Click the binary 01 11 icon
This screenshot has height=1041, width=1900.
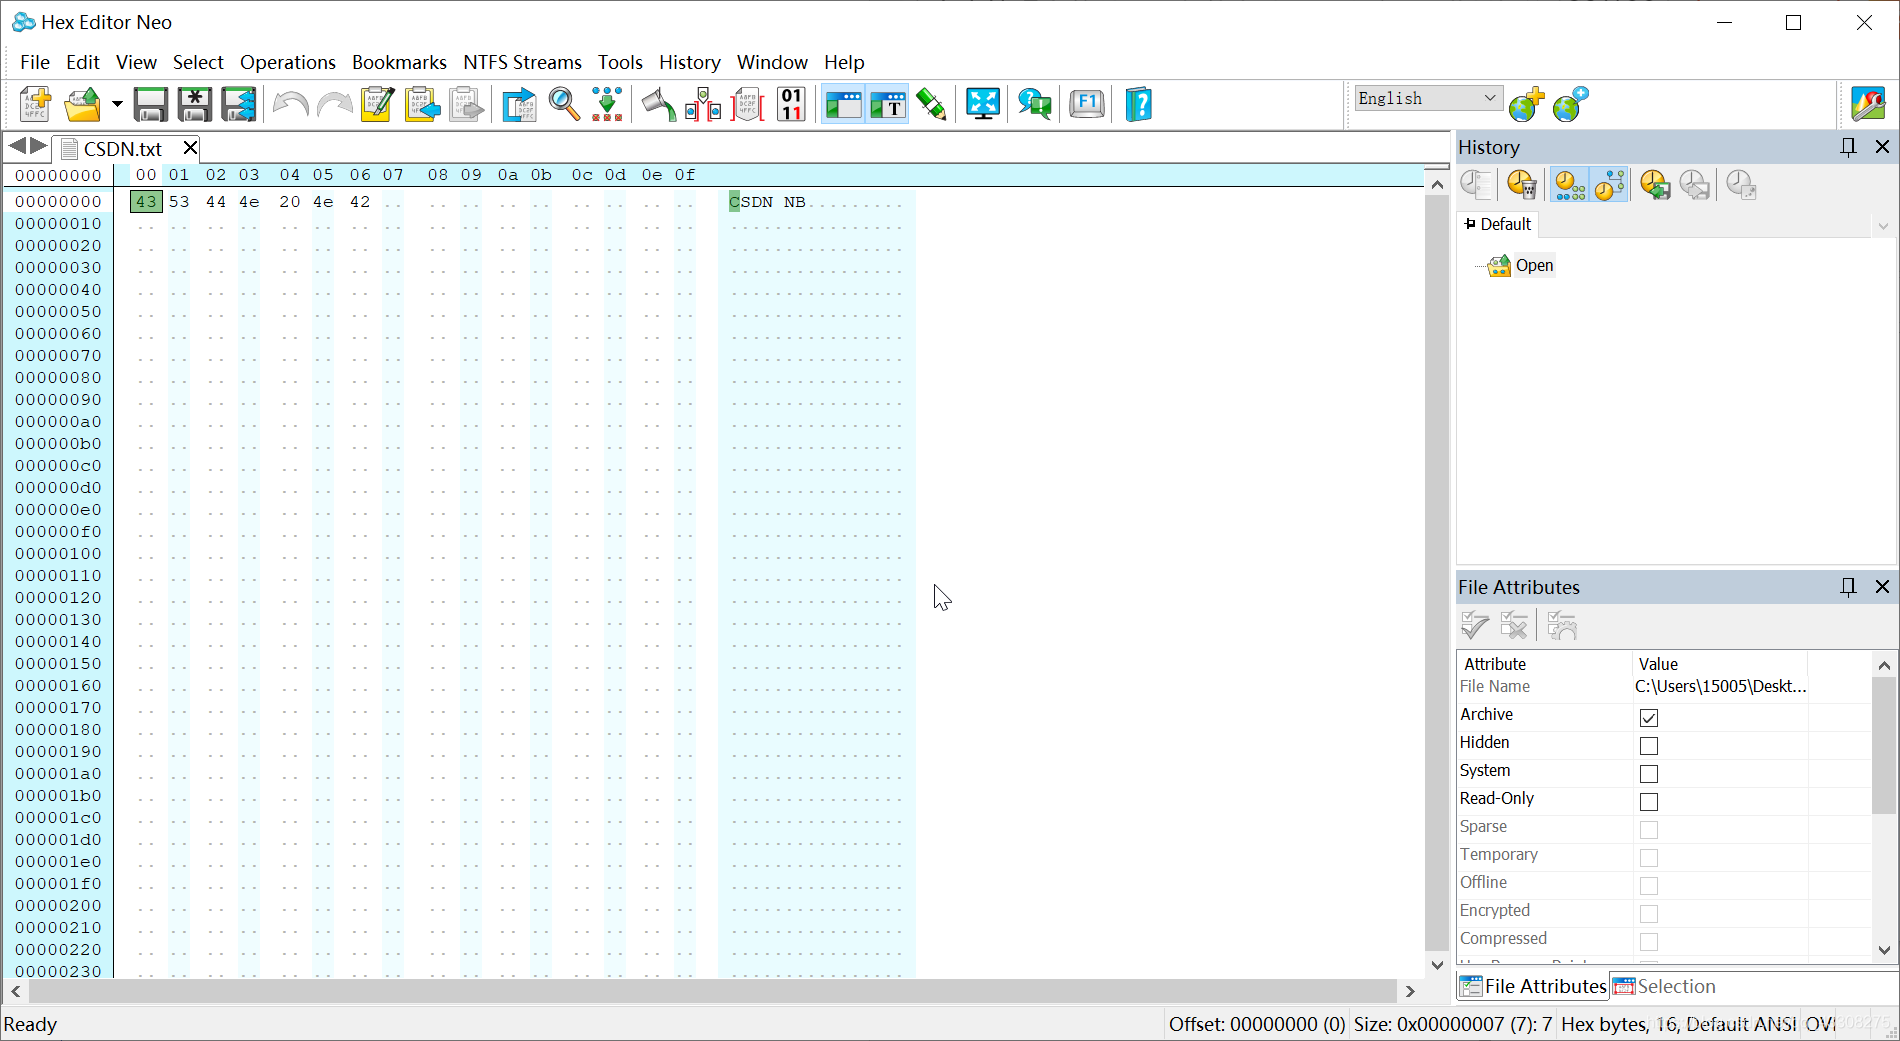click(x=791, y=104)
